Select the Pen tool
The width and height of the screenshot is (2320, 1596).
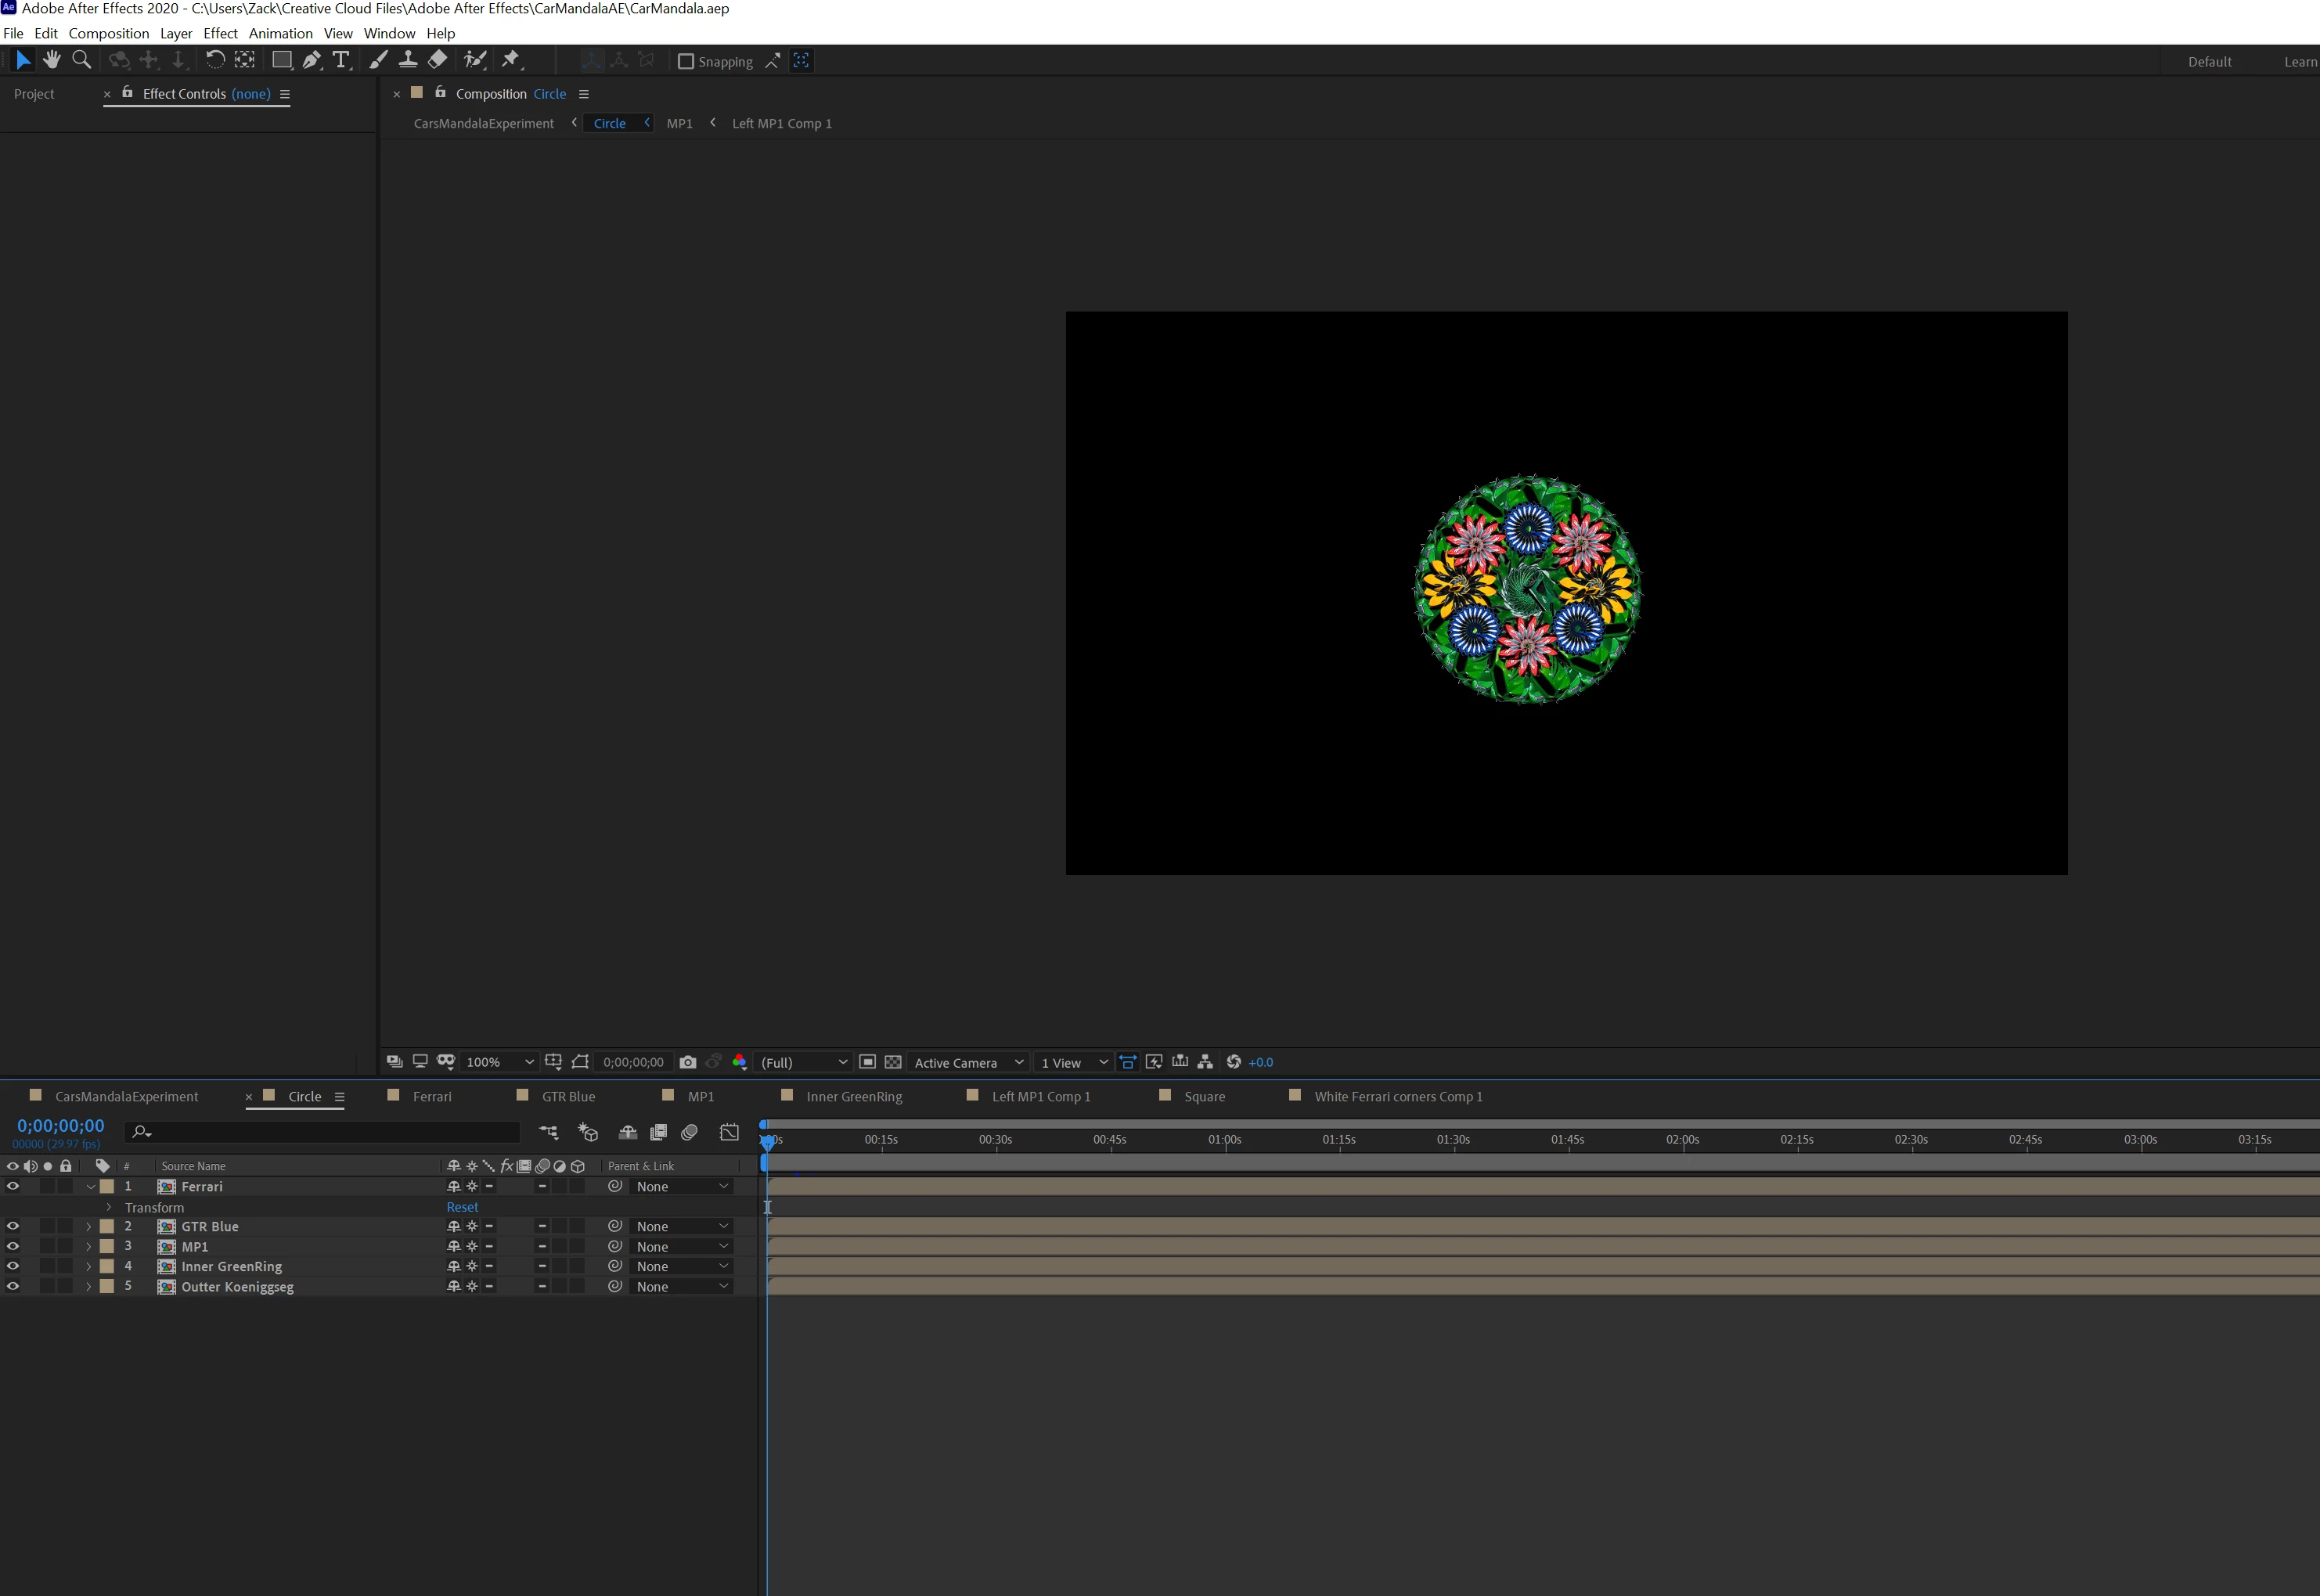tap(312, 60)
